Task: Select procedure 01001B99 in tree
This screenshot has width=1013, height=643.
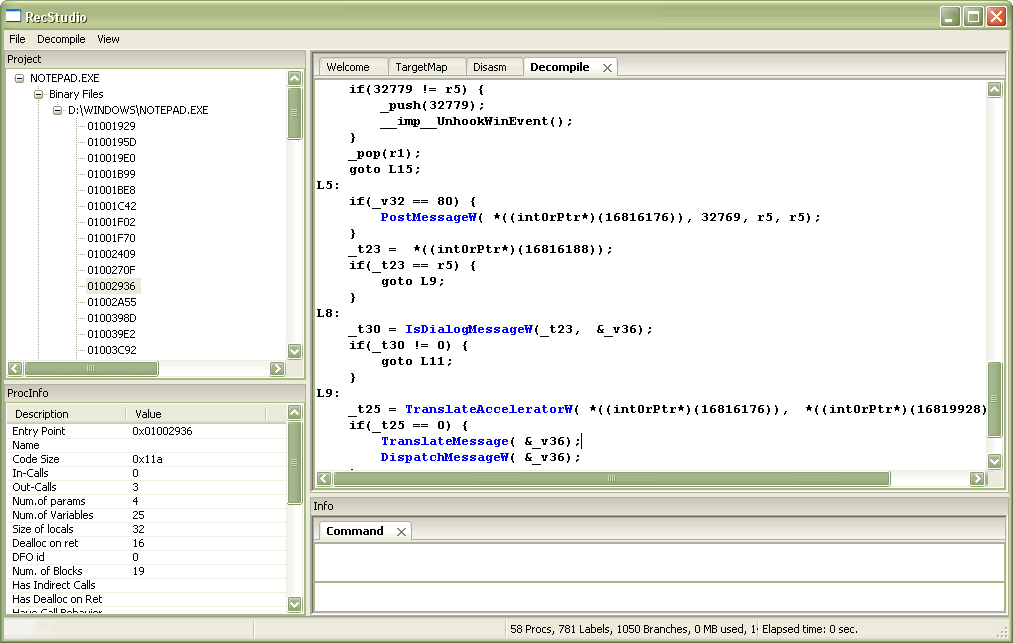Action: coord(111,174)
